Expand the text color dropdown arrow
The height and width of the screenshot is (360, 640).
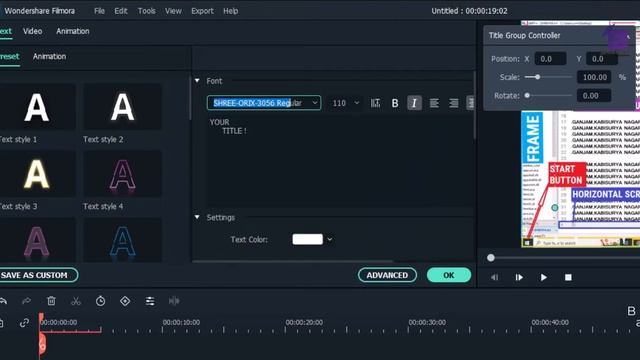pos(330,240)
